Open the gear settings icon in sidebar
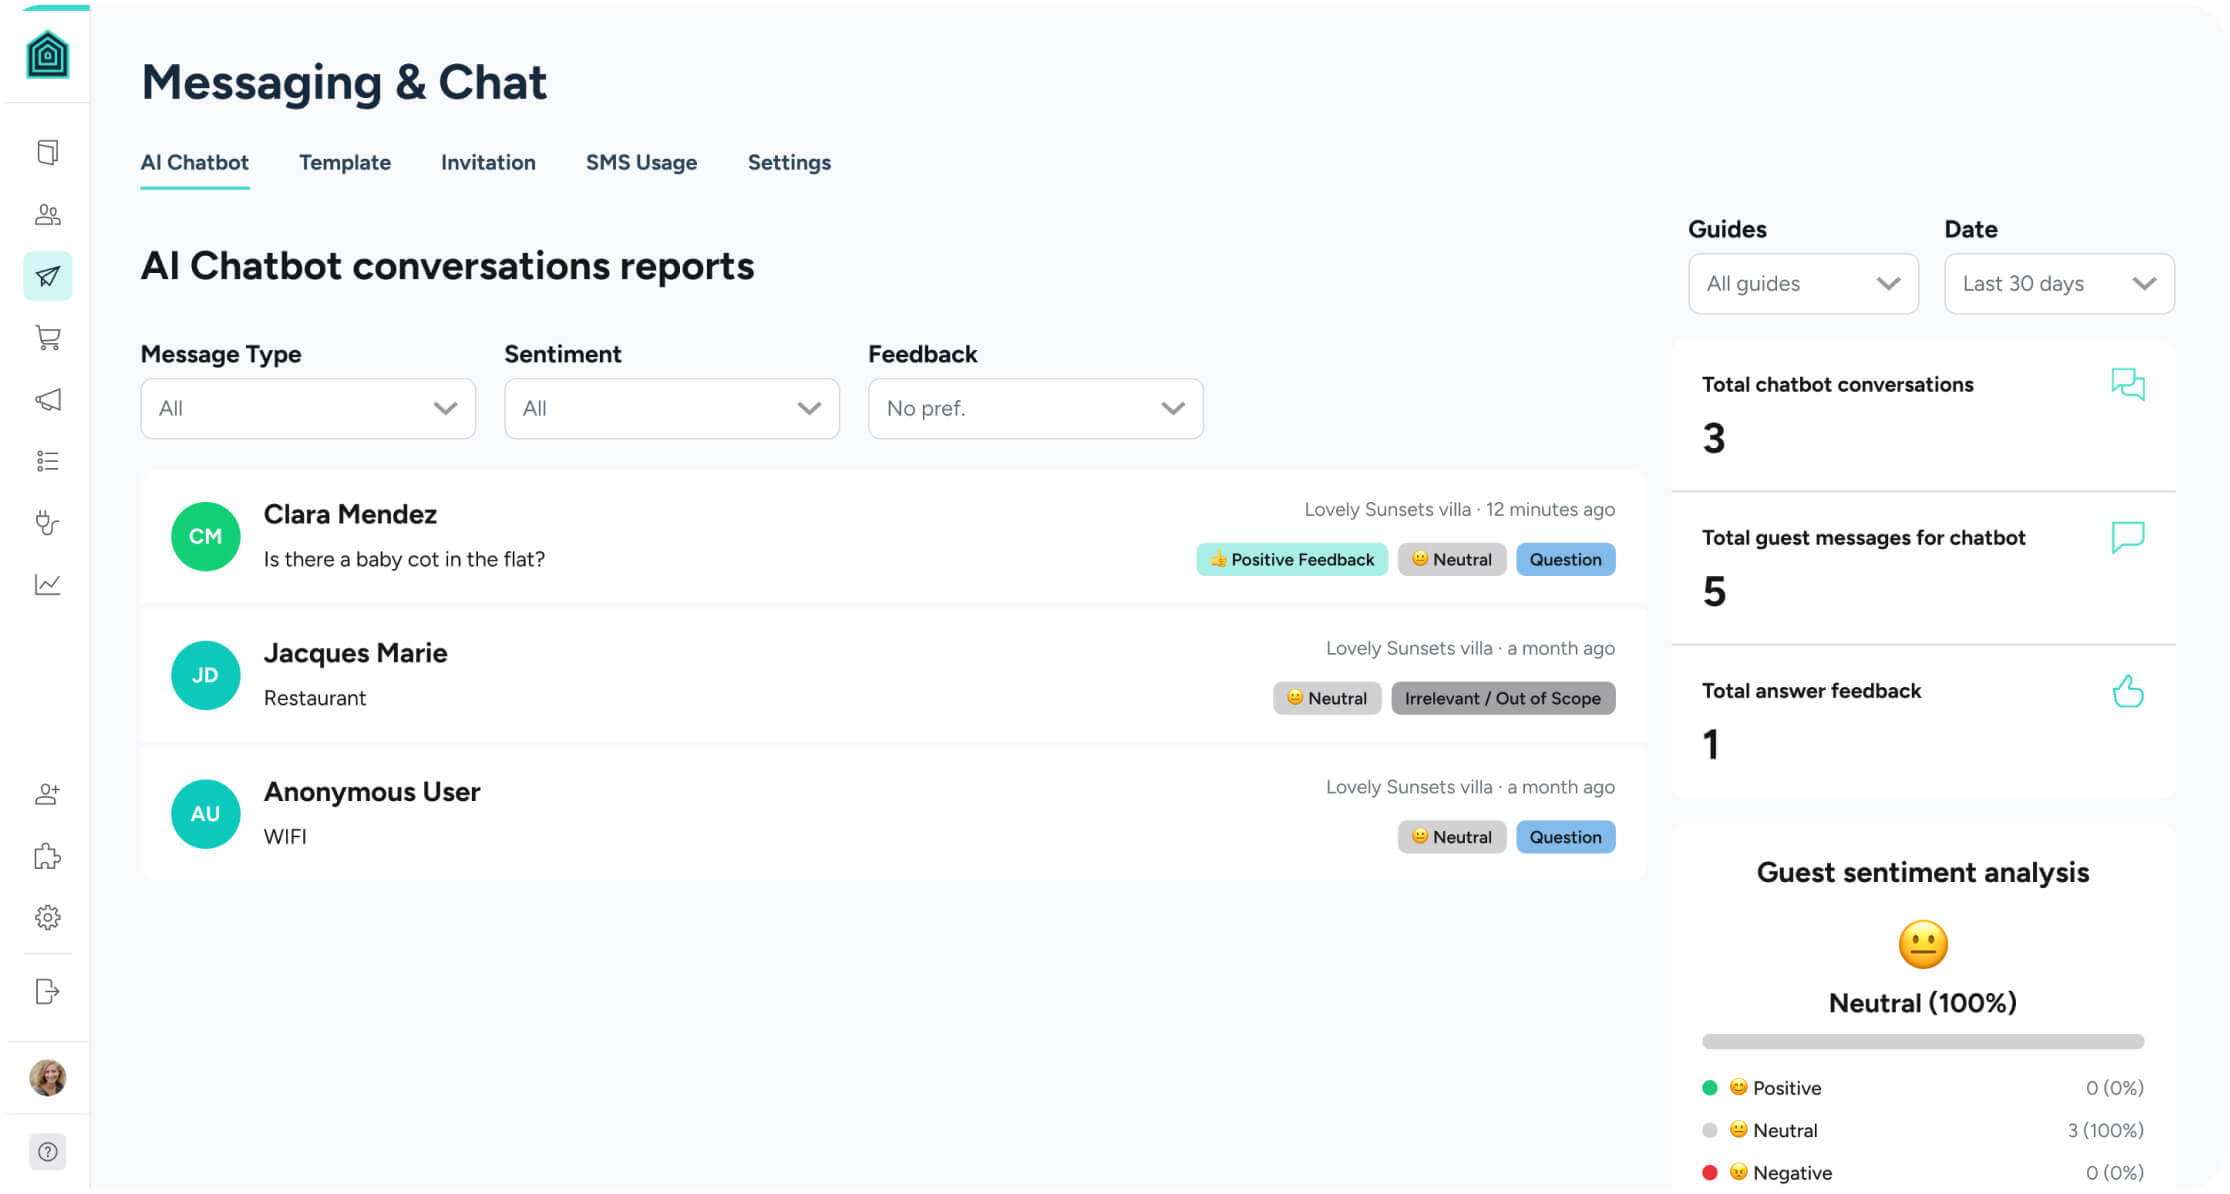Viewport: 2230px width, 1194px height. tap(47, 918)
